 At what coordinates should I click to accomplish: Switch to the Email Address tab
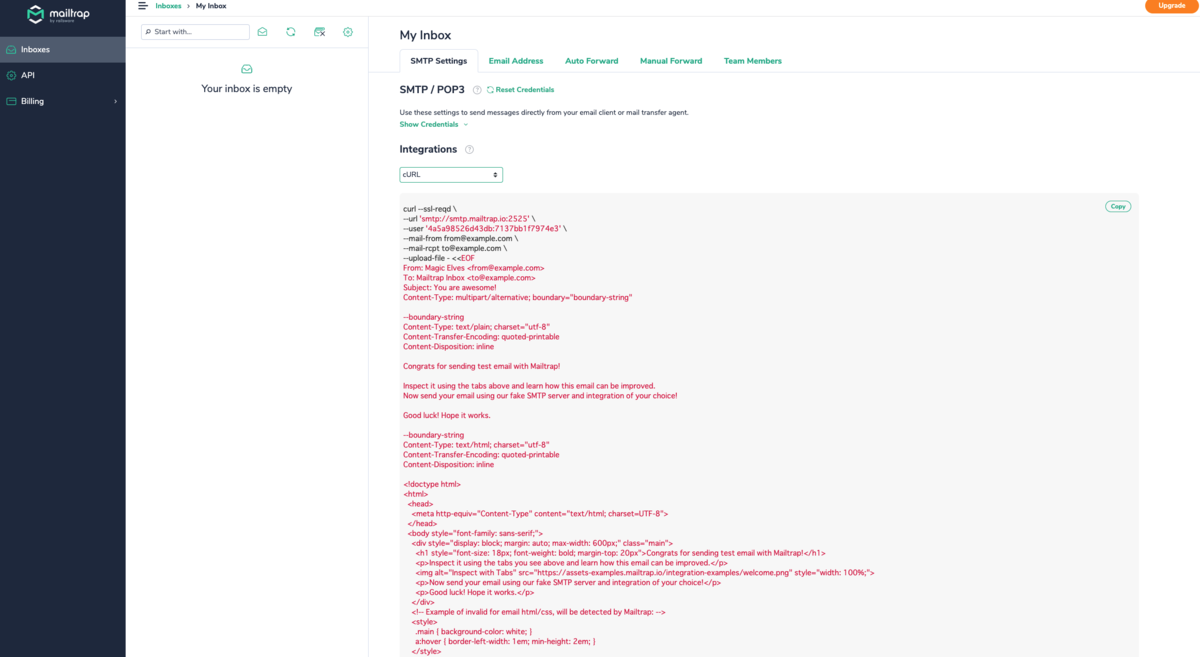pos(516,61)
